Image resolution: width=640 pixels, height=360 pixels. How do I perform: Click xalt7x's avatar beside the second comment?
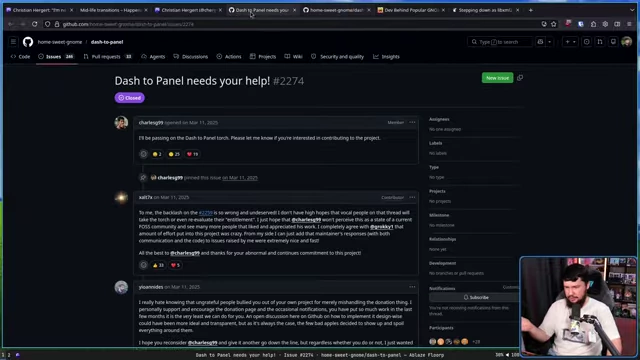pyautogui.click(x=121, y=198)
